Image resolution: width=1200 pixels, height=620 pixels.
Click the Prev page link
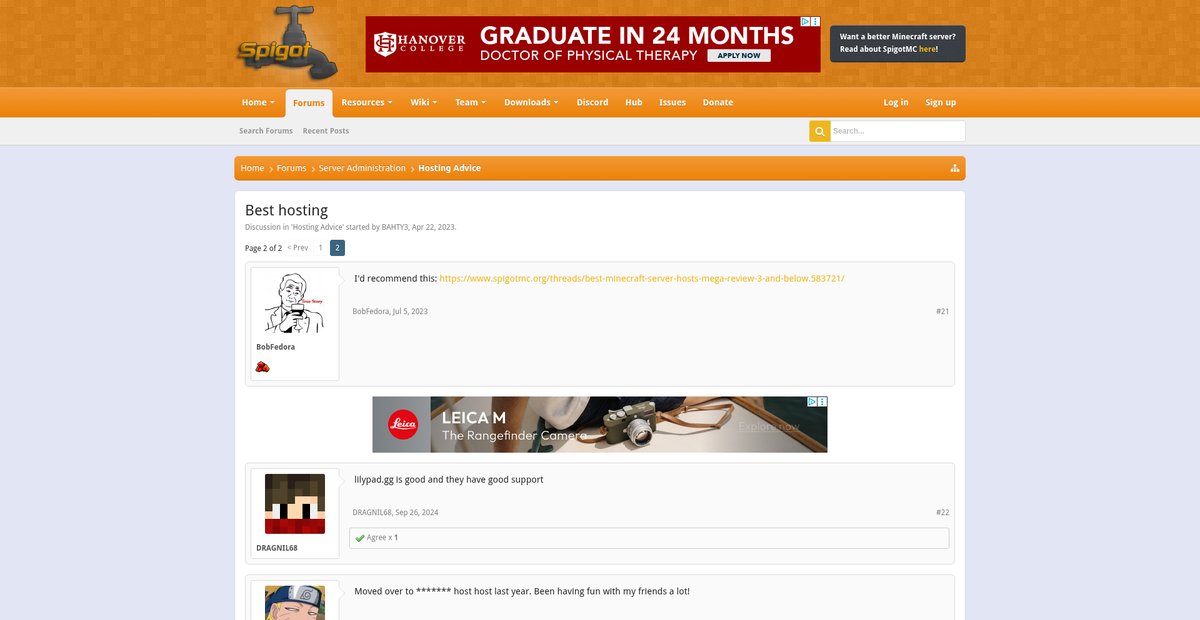(298, 248)
